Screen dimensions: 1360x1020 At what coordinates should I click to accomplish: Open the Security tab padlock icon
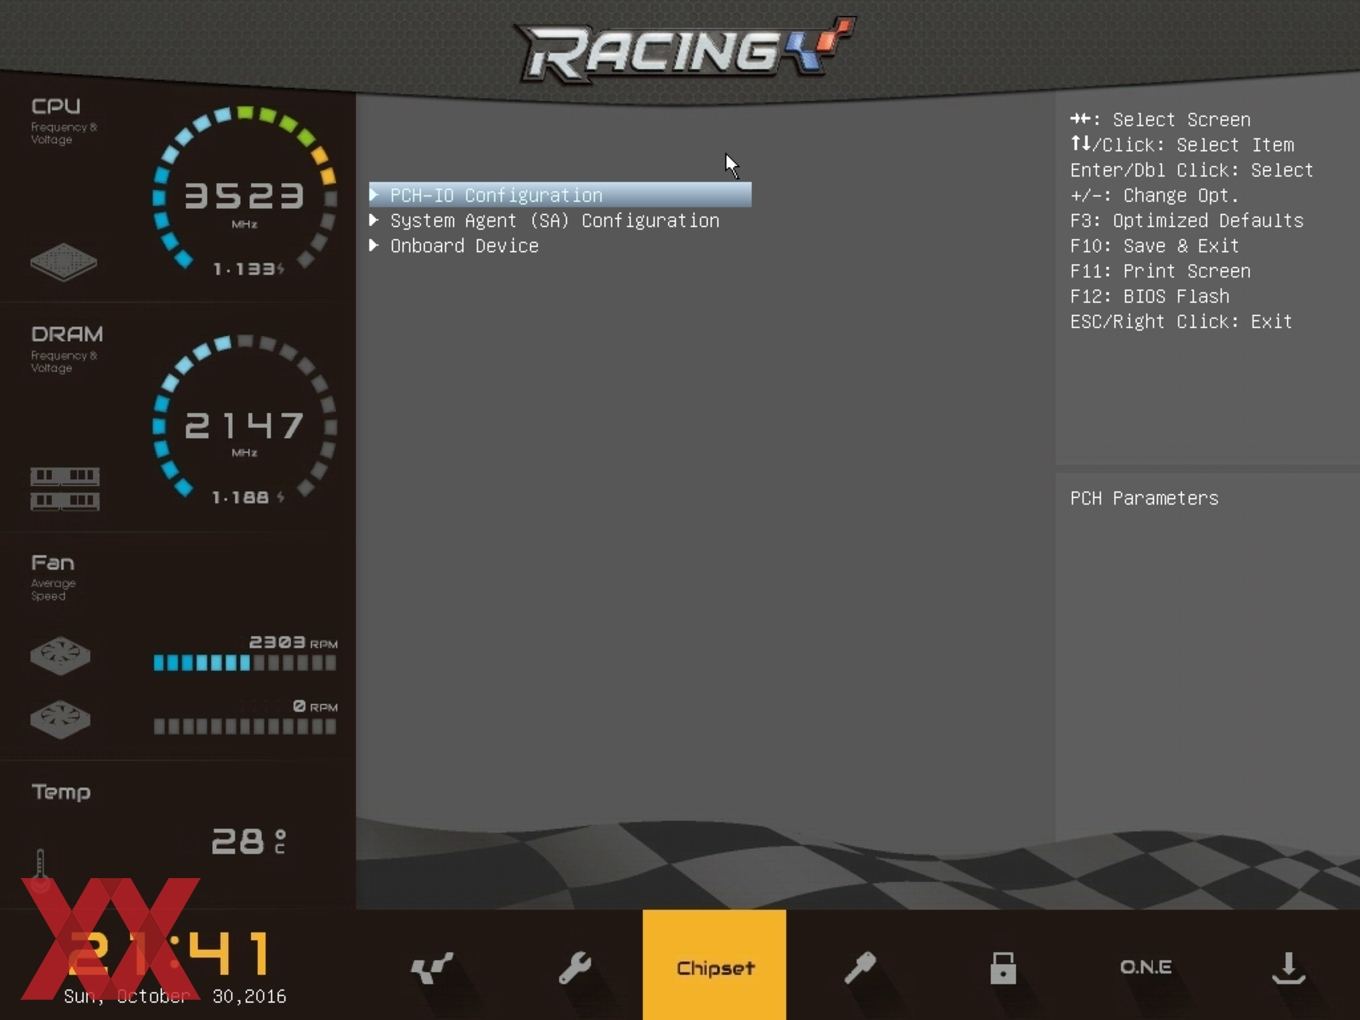(1002, 967)
